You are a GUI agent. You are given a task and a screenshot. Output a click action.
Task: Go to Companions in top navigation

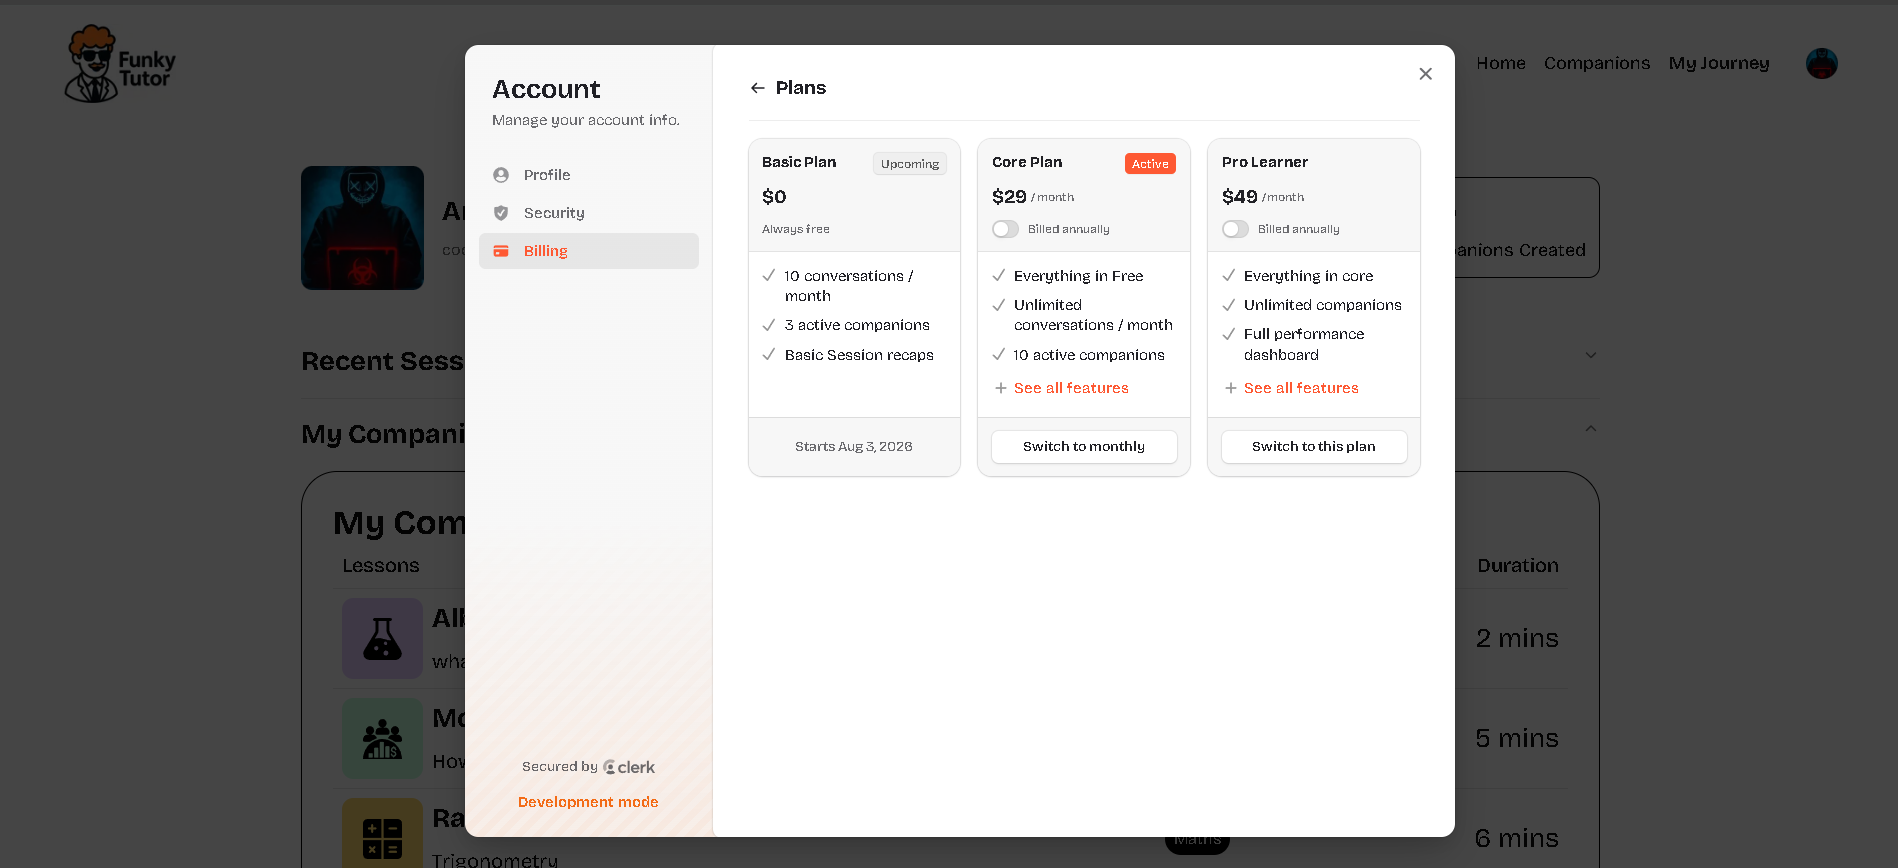[1596, 63]
